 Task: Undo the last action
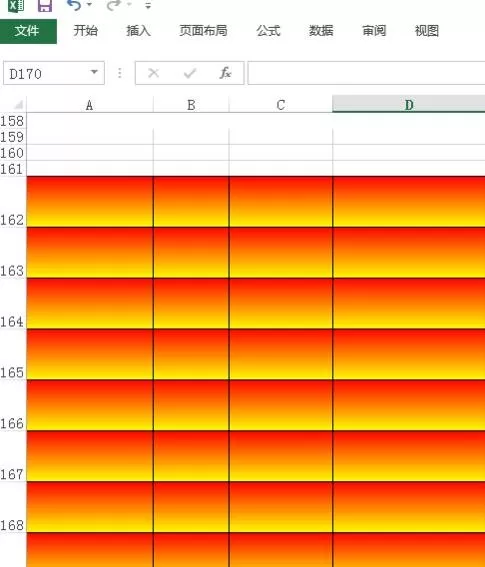pyautogui.click(x=75, y=5)
